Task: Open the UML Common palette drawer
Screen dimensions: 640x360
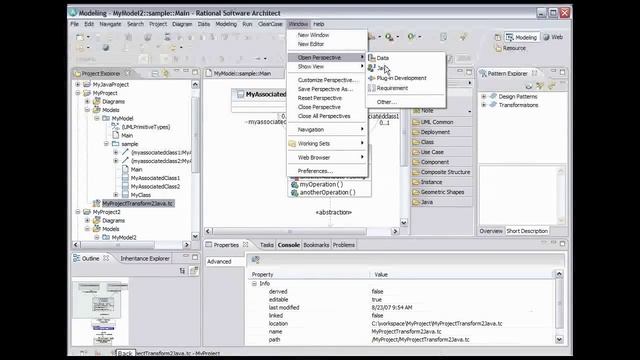Action: (442, 122)
